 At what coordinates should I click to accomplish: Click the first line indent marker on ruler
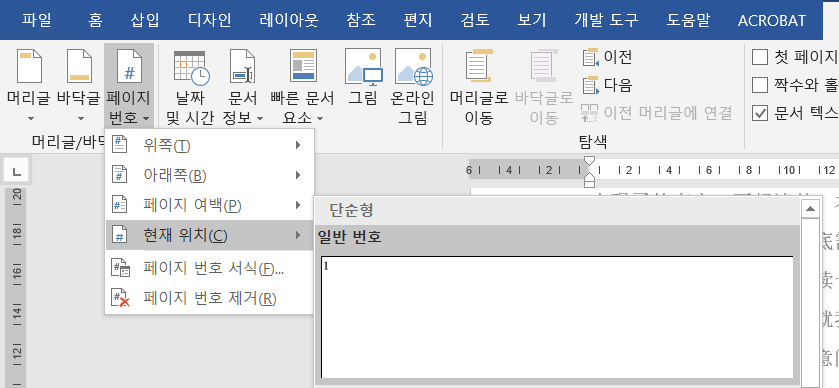pyautogui.click(x=589, y=161)
